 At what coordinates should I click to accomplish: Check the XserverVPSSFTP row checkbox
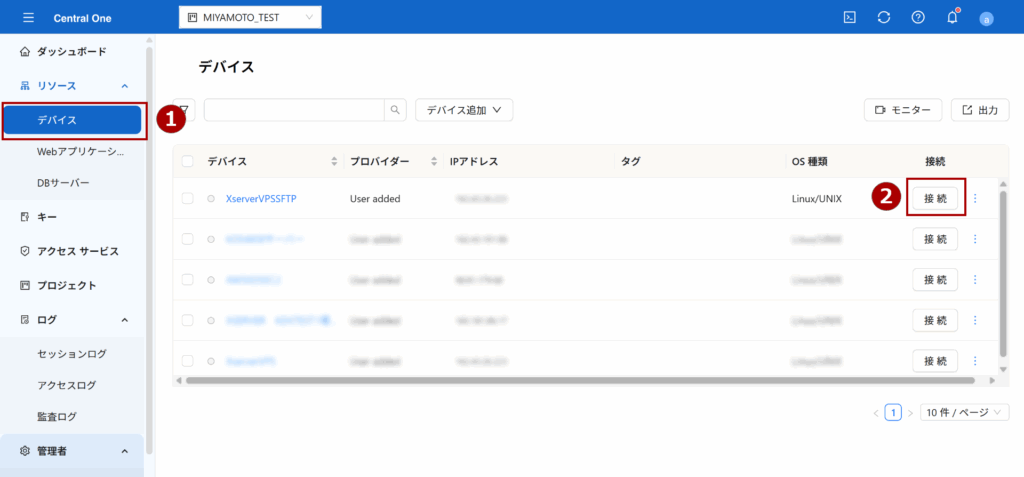[x=188, y=199]
